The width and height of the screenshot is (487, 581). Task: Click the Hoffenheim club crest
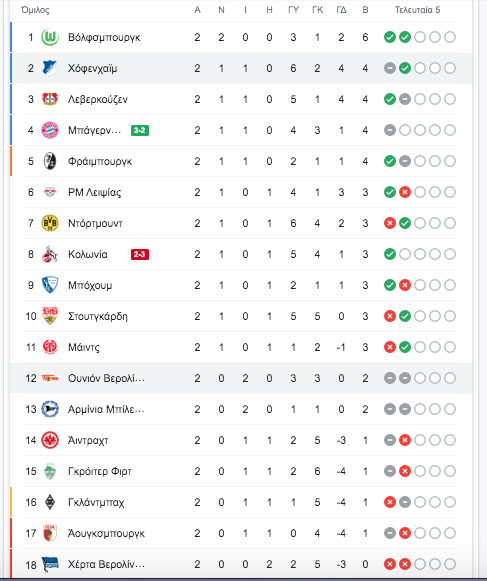pos(50,68)
